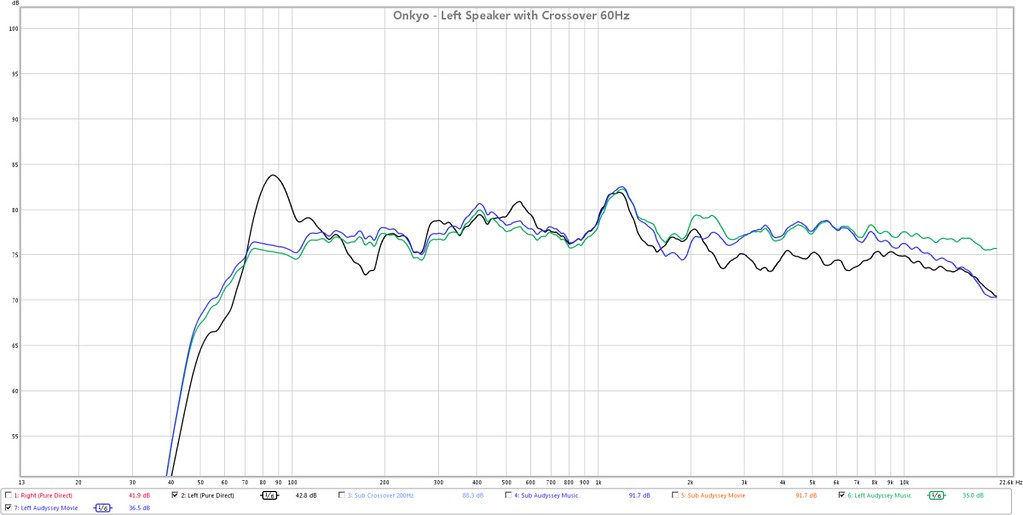Click the green 35.0 dB legend value
Screen dimensions: 1023x515
[x=972, y=495]
